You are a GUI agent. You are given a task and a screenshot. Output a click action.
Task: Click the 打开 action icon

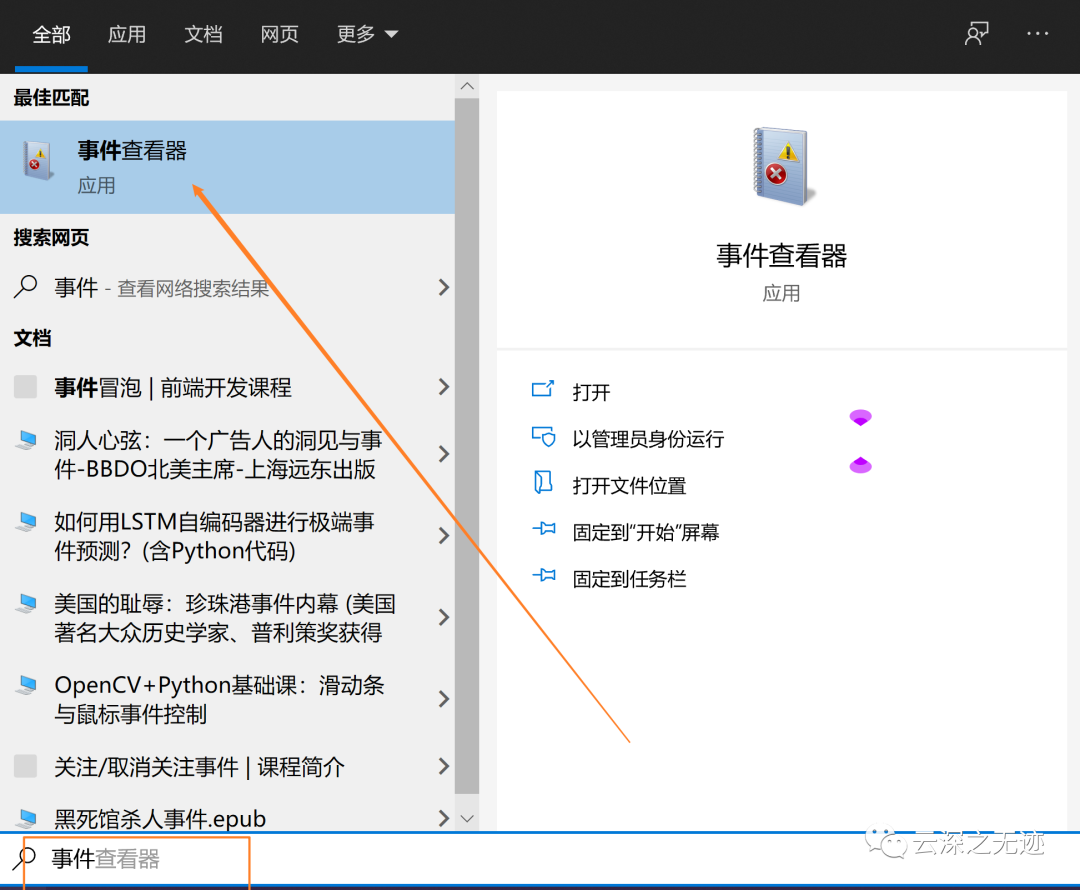pos(544,391)
